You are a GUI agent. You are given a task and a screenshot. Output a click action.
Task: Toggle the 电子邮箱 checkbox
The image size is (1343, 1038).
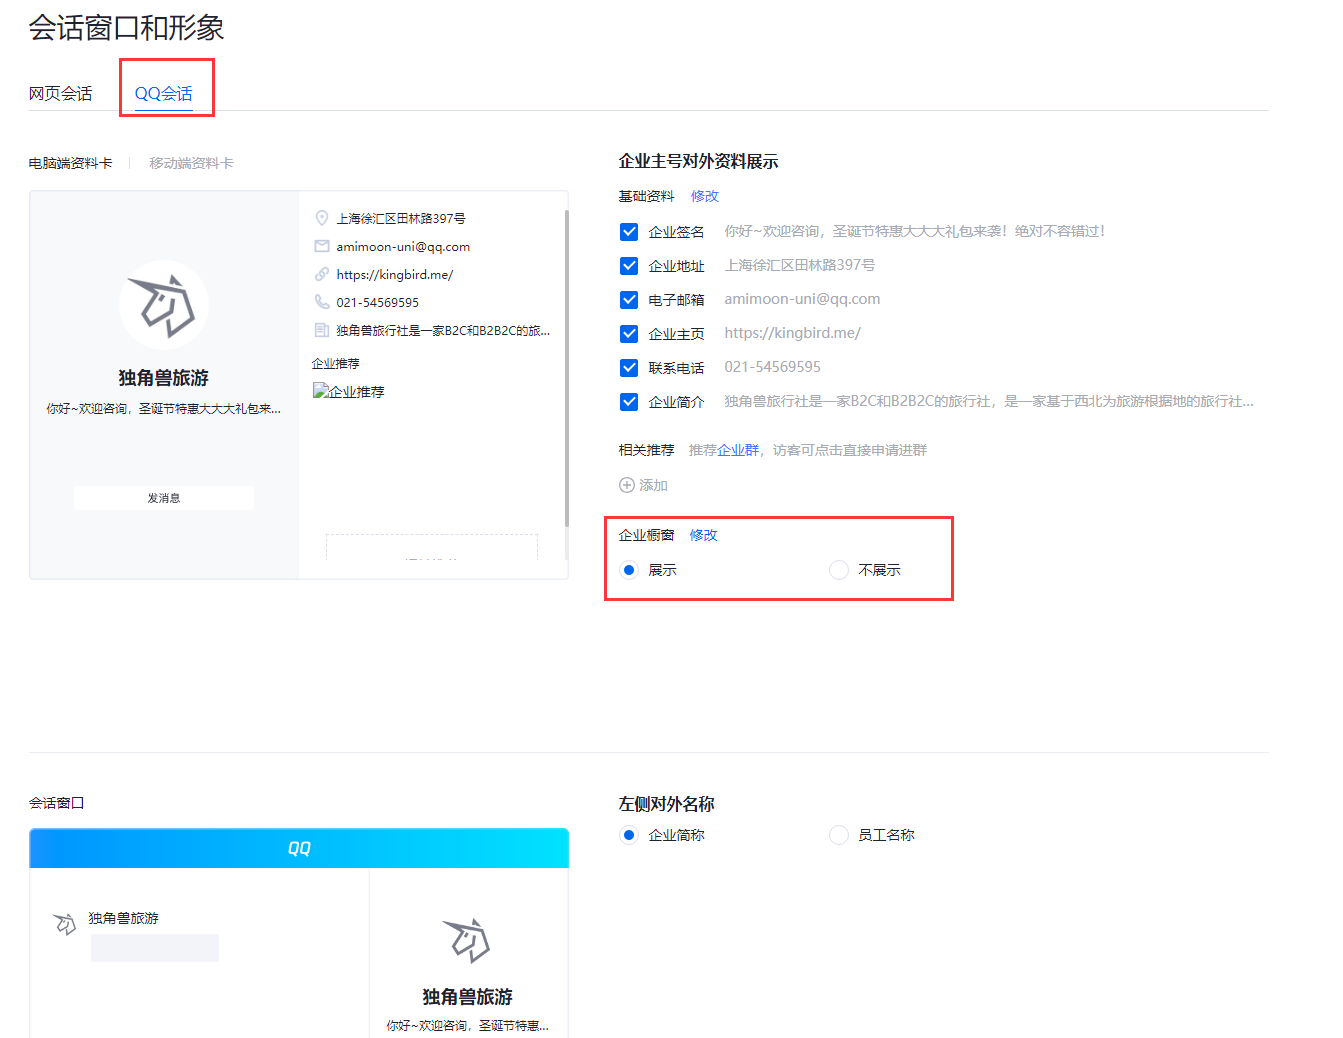point(629,300)
